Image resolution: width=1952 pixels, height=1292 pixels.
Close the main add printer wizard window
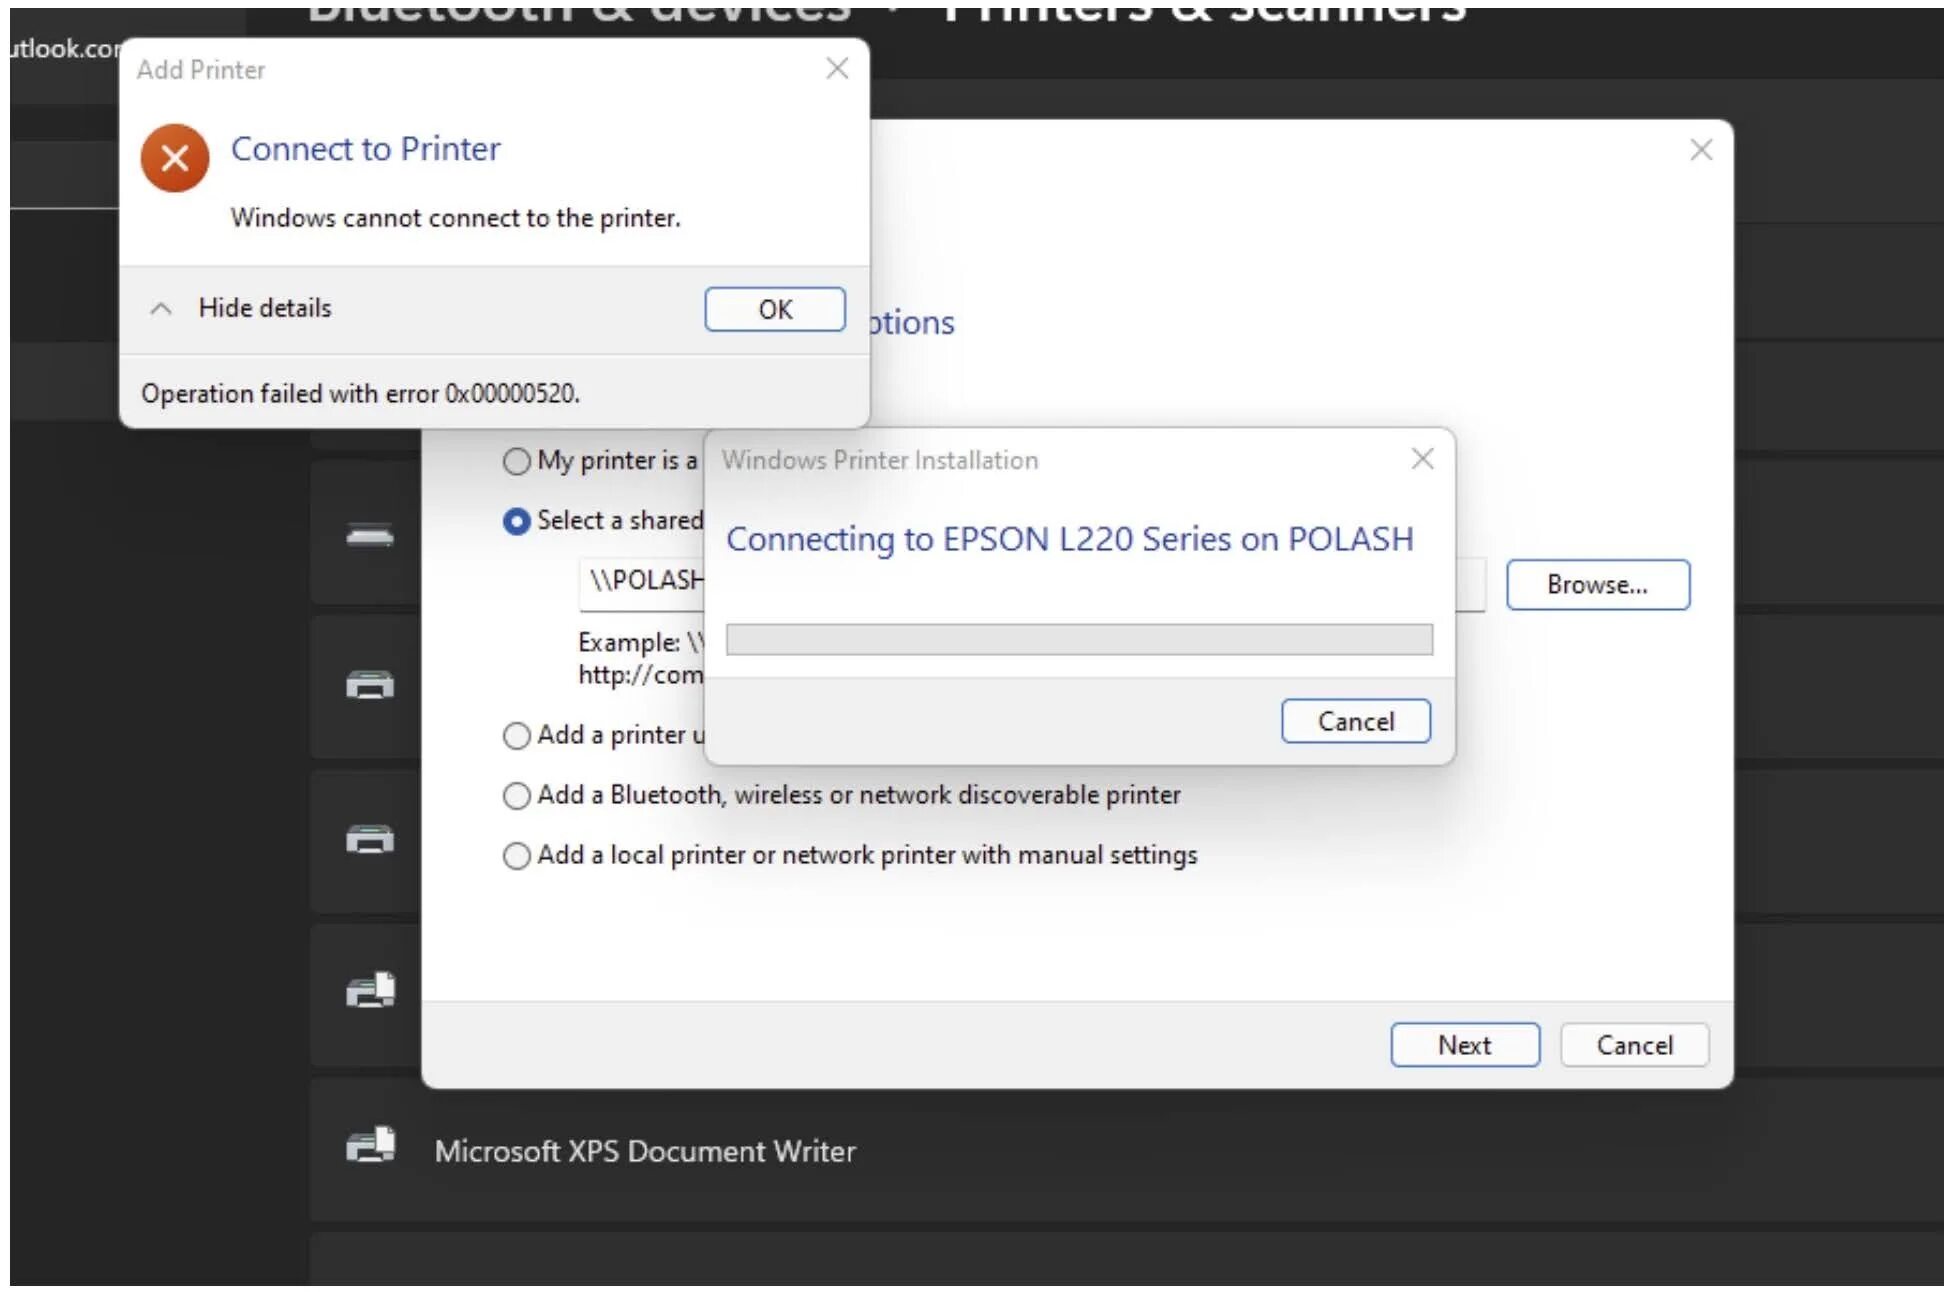tap(1700, 150)
